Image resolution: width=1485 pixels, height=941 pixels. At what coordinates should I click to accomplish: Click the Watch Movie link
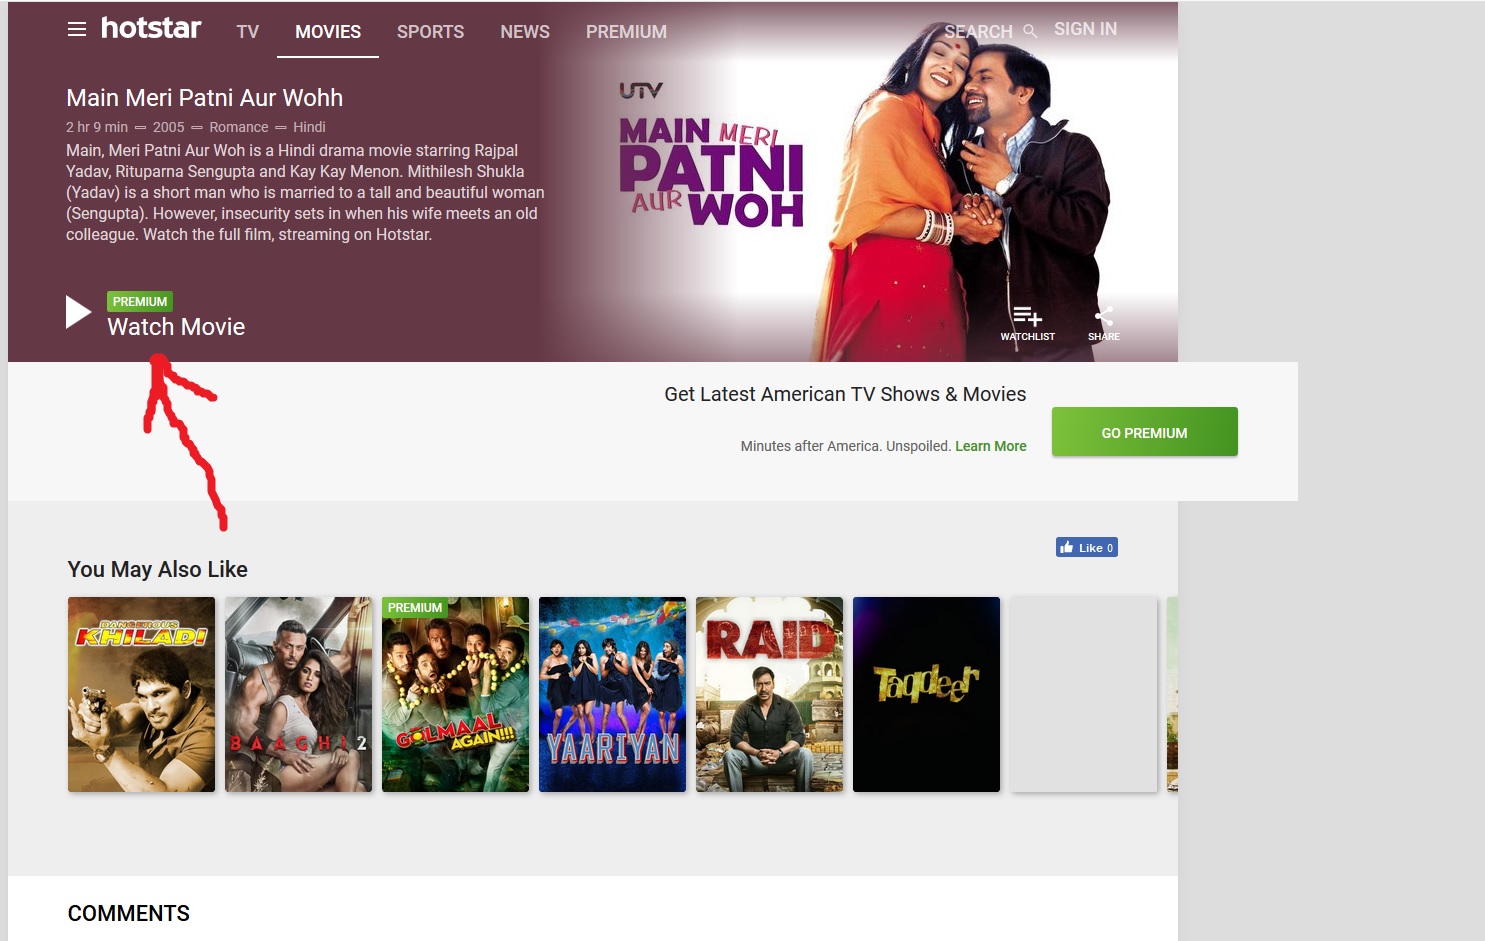tap(176, 327)
